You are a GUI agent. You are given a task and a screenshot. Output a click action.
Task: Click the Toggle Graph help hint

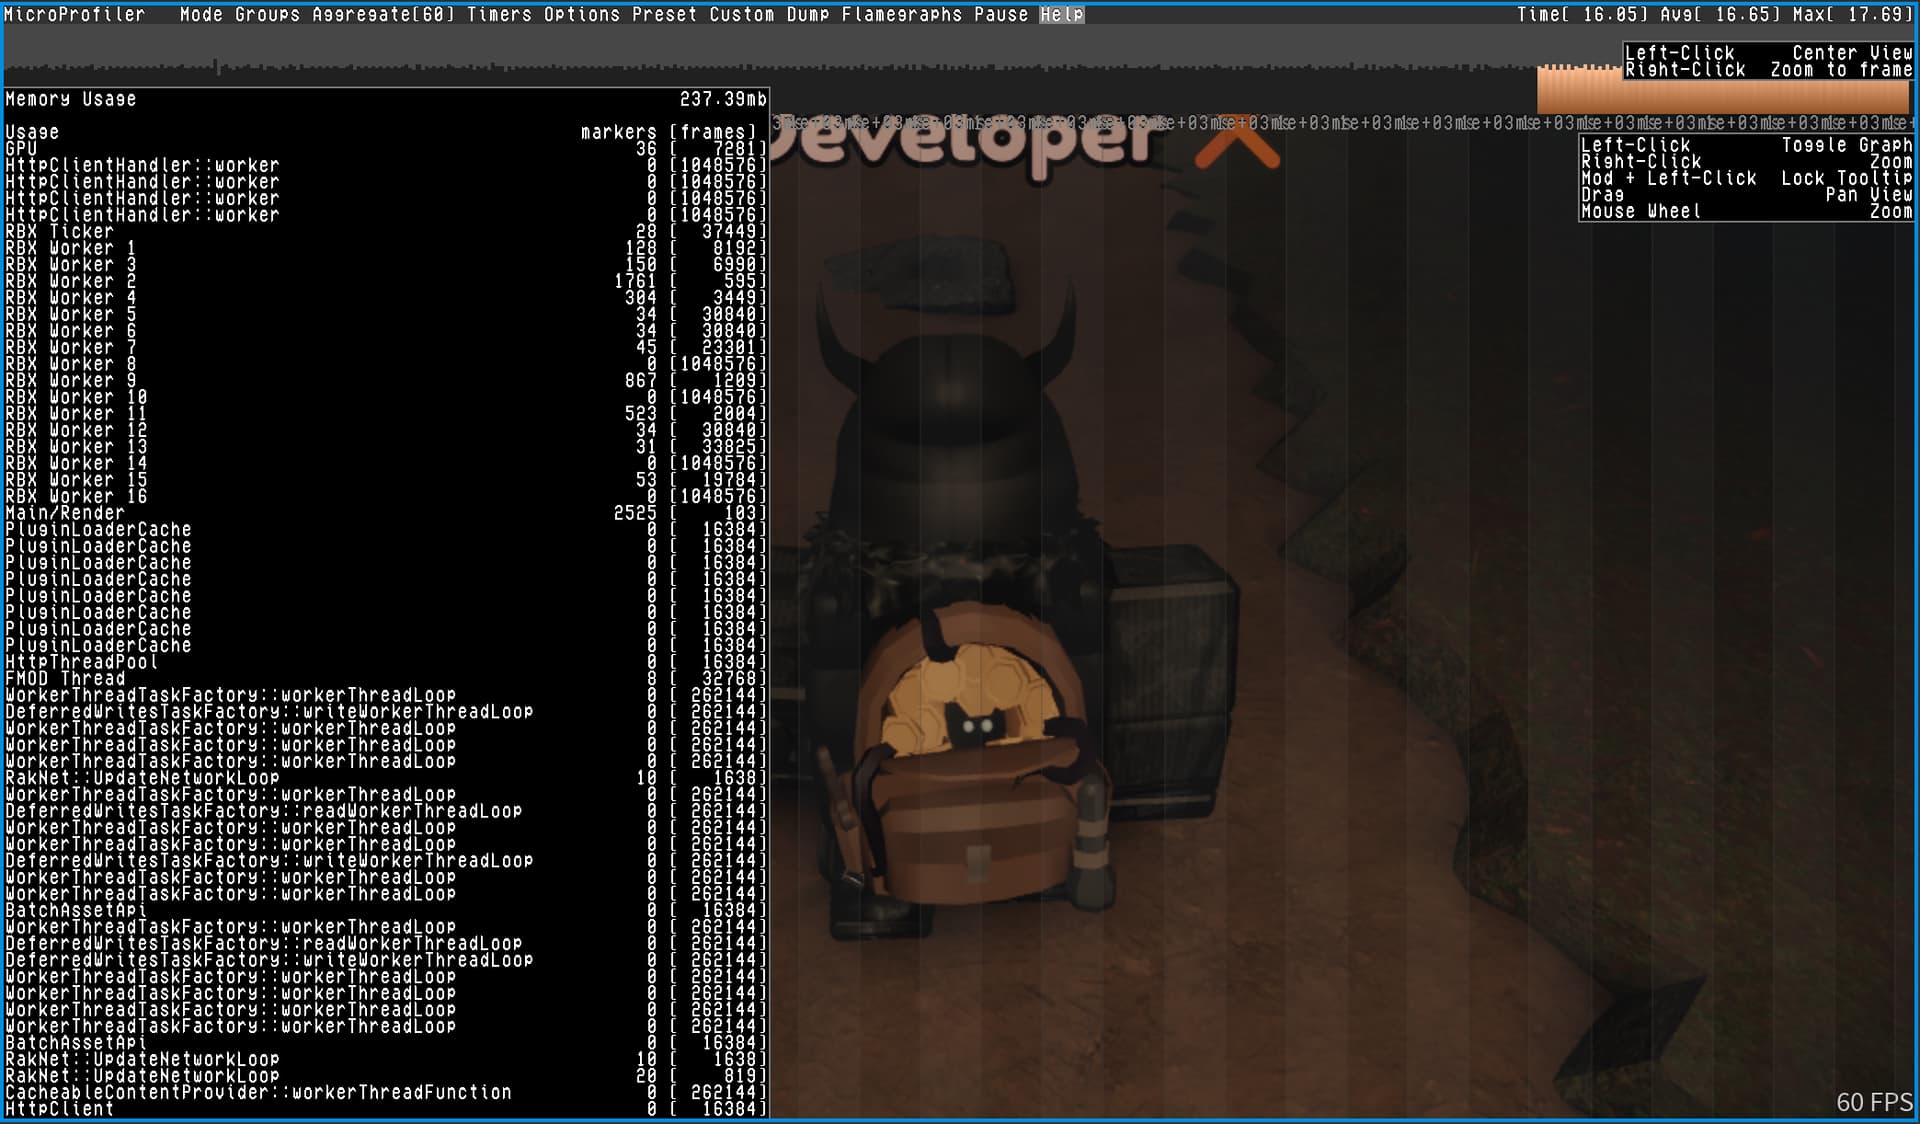[1847, 145]
